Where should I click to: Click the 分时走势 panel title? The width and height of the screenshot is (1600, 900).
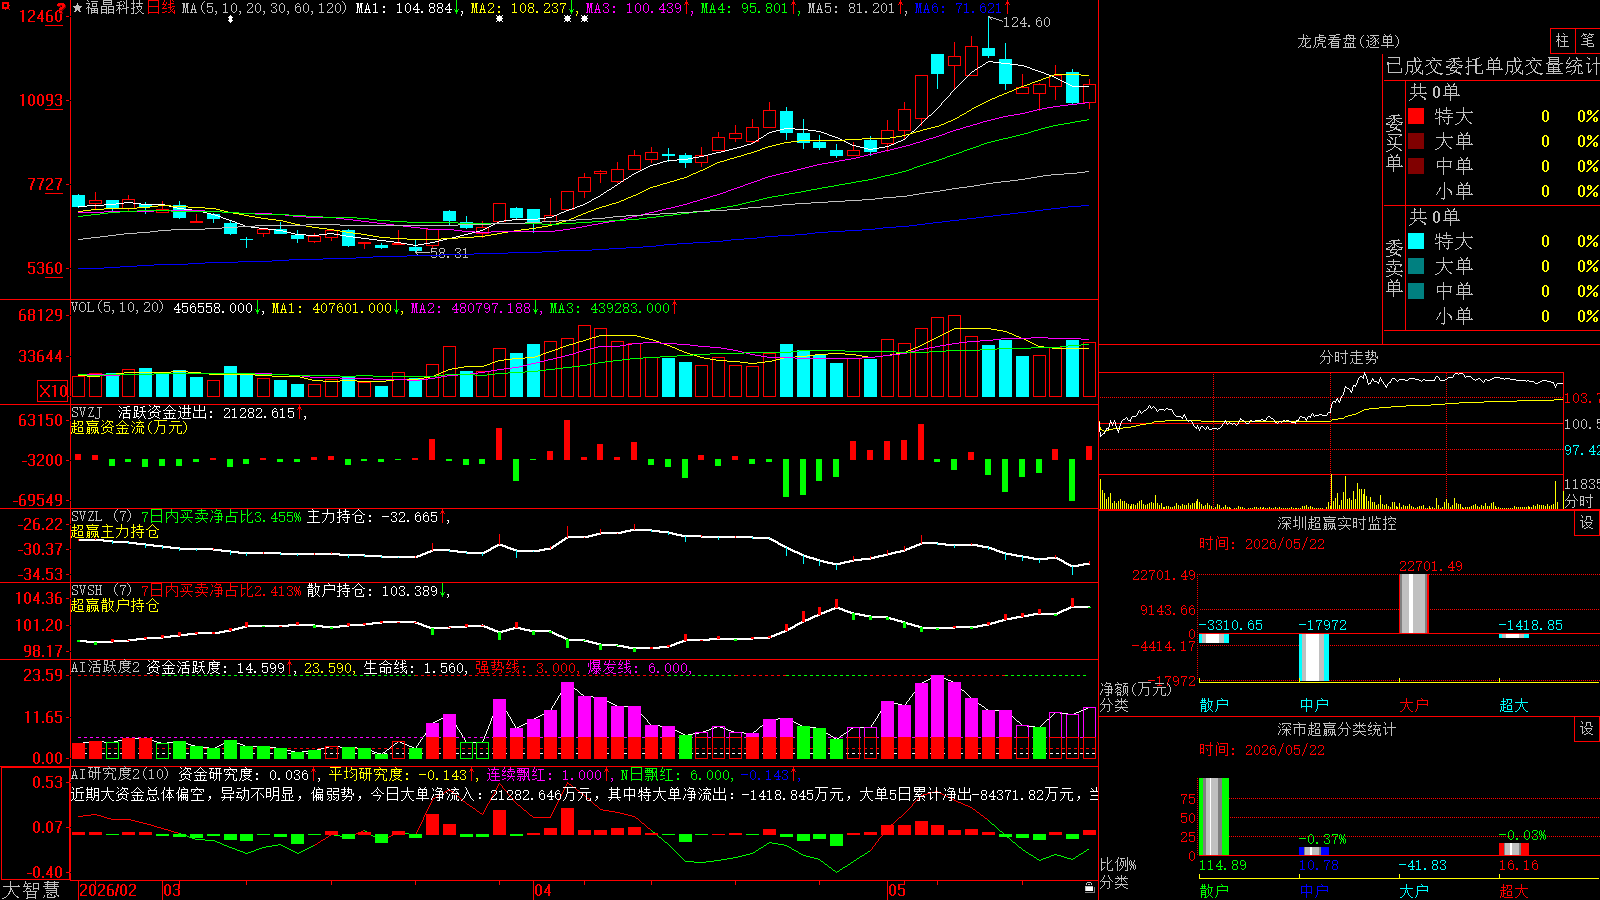[1349, 357]
